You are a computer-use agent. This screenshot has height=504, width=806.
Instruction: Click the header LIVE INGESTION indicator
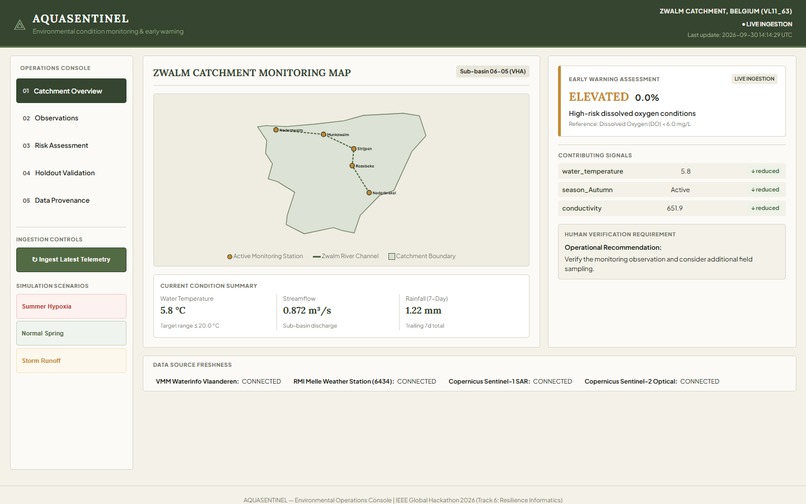click(x=767, y=24)
